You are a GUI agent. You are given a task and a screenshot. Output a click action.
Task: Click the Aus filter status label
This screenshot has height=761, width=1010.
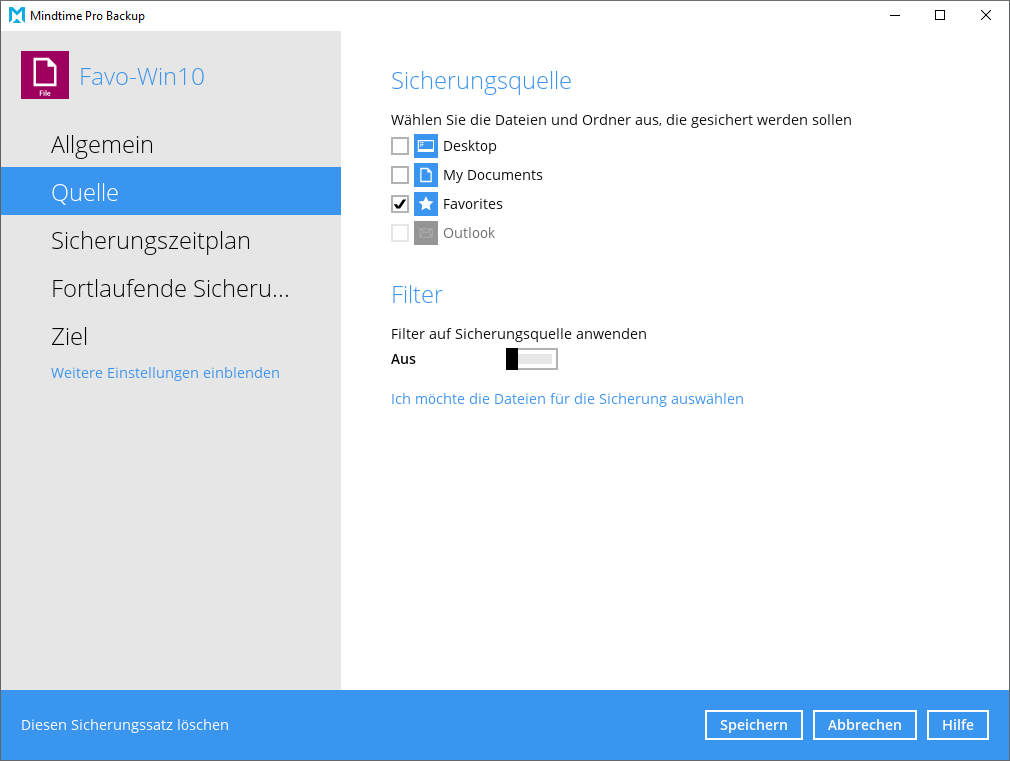point(403,360)
